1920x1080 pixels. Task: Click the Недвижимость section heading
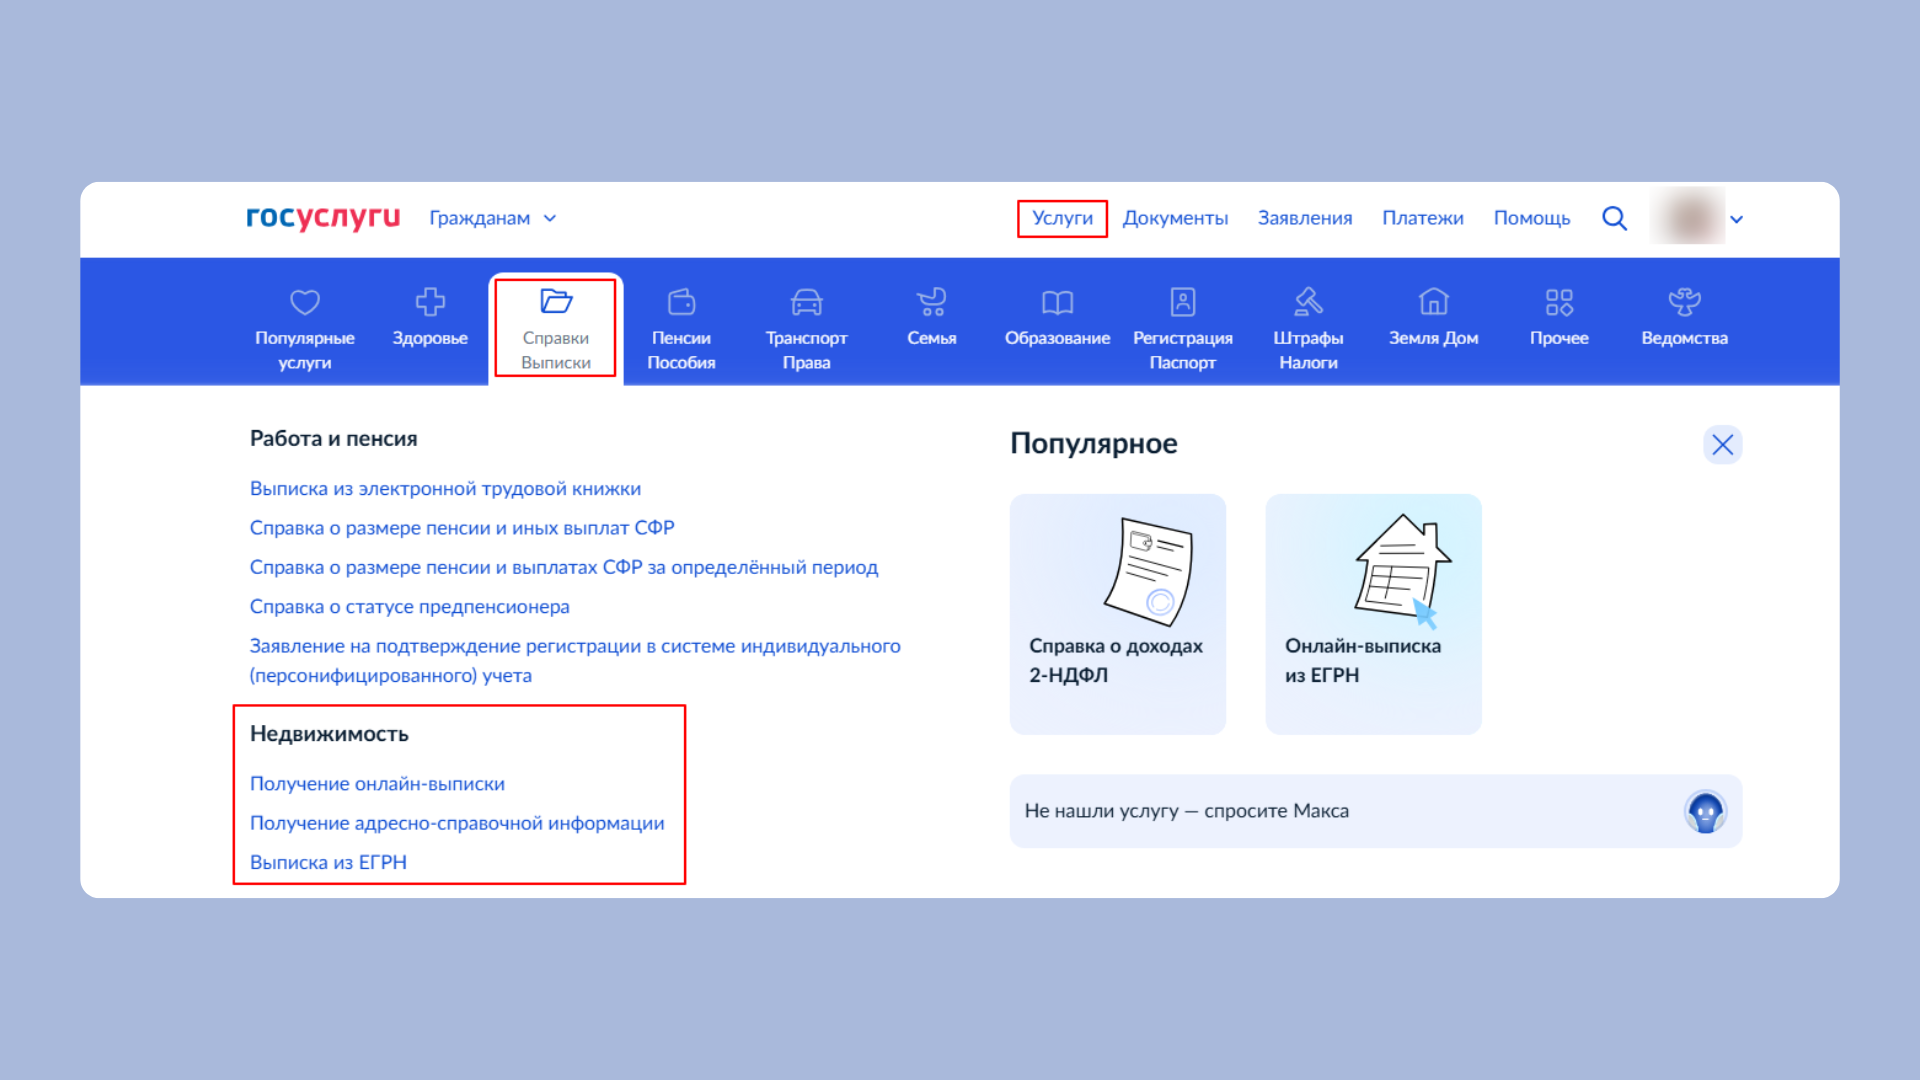coord(329,734)
